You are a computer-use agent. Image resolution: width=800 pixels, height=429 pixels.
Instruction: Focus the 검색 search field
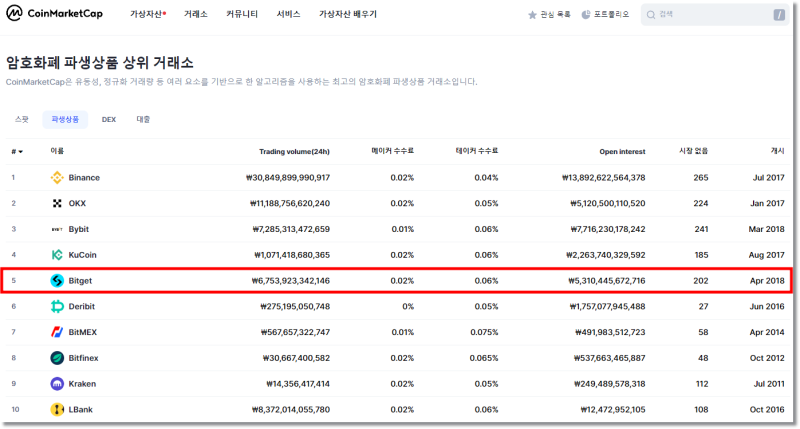click(715, 15)
